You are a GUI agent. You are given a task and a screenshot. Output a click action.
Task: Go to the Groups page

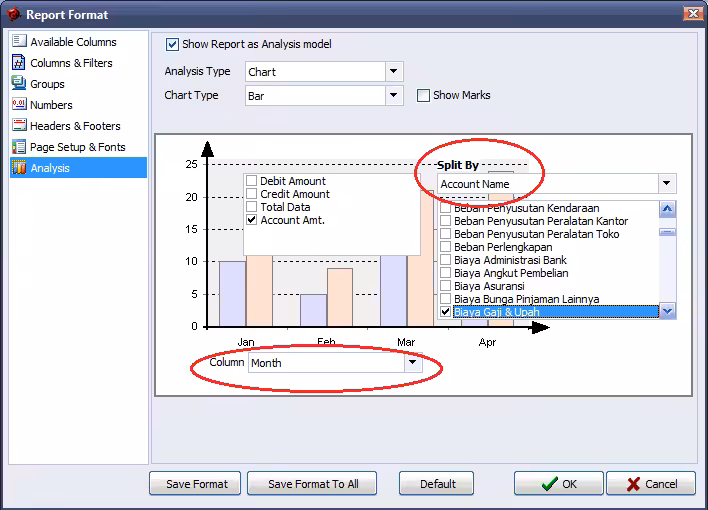[47, 84]
